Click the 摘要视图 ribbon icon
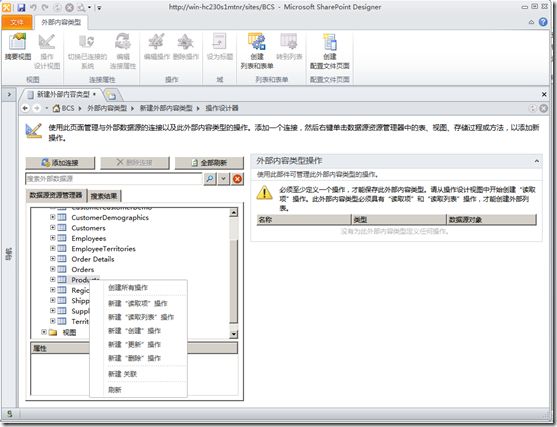This screenshot has height=427, width=557. point(18,42)
